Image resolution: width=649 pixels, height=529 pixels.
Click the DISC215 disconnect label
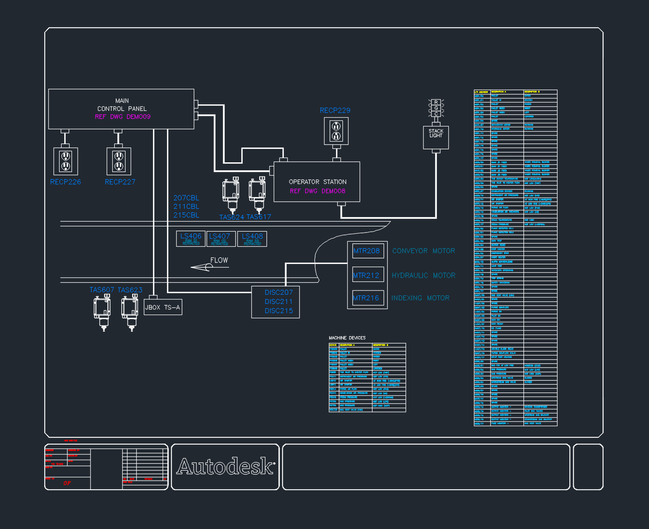279,311
